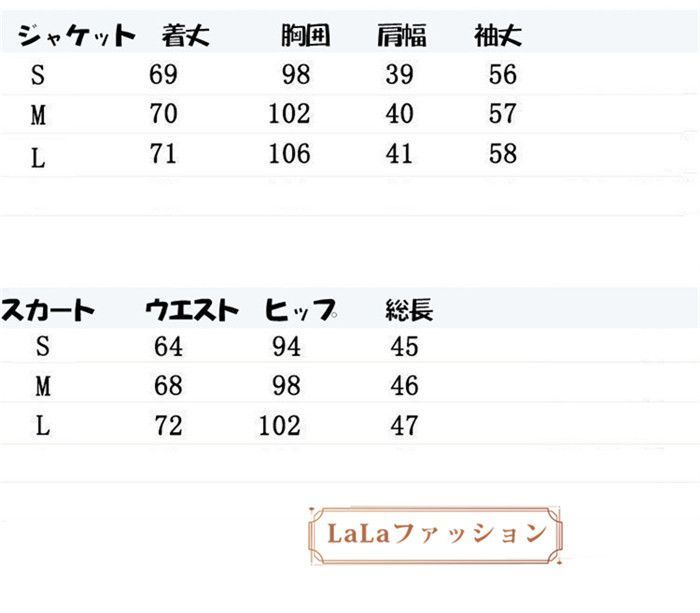Click the jacket bust value 102

point(289,113)
